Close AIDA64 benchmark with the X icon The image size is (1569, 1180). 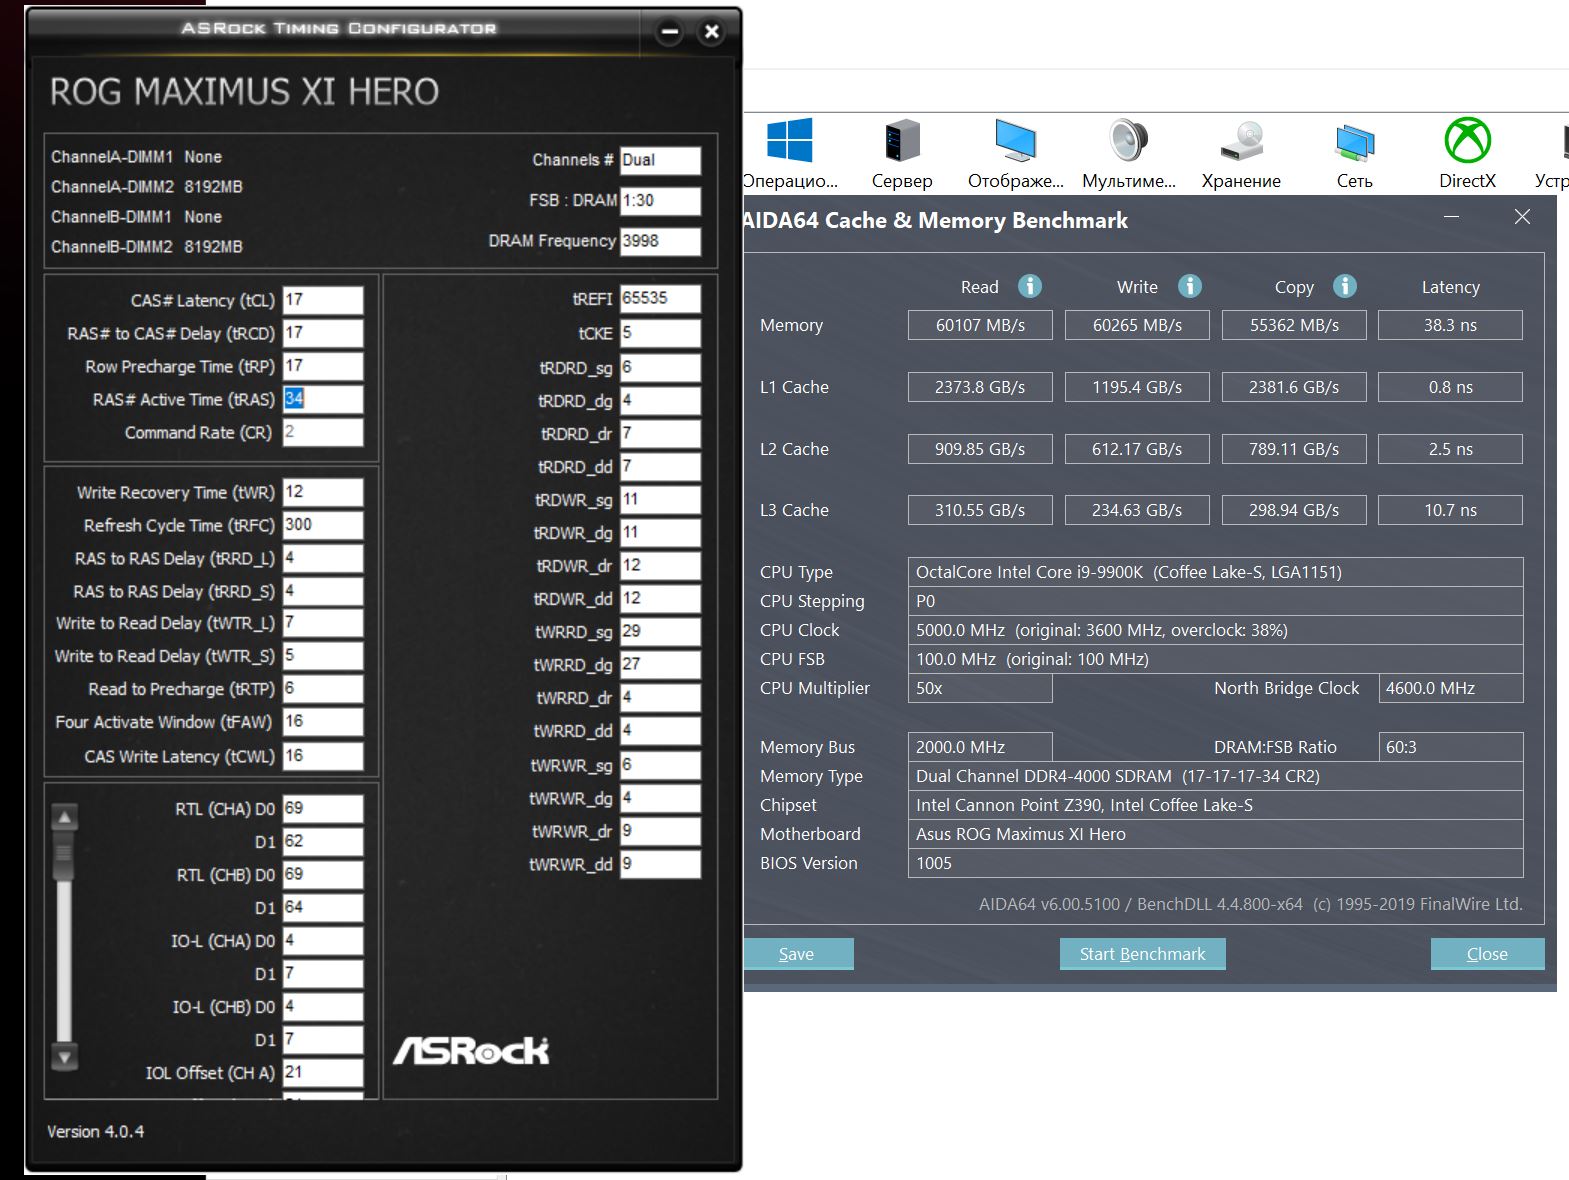click(1522, 217)
